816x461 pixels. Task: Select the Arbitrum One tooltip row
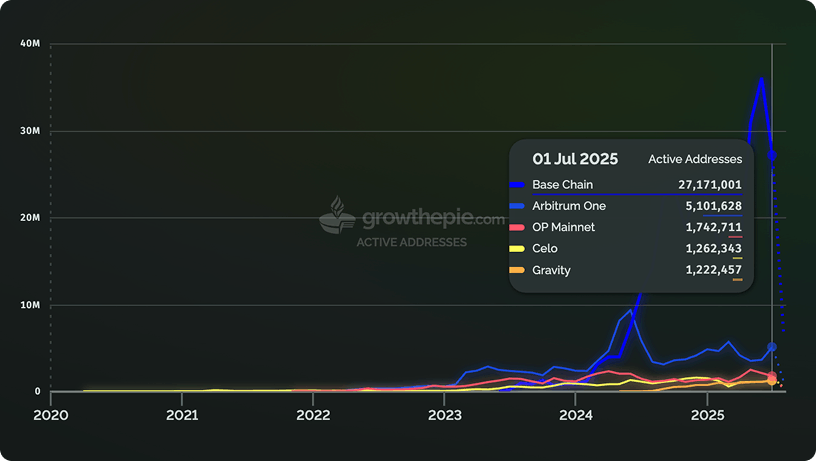(626, 206)
